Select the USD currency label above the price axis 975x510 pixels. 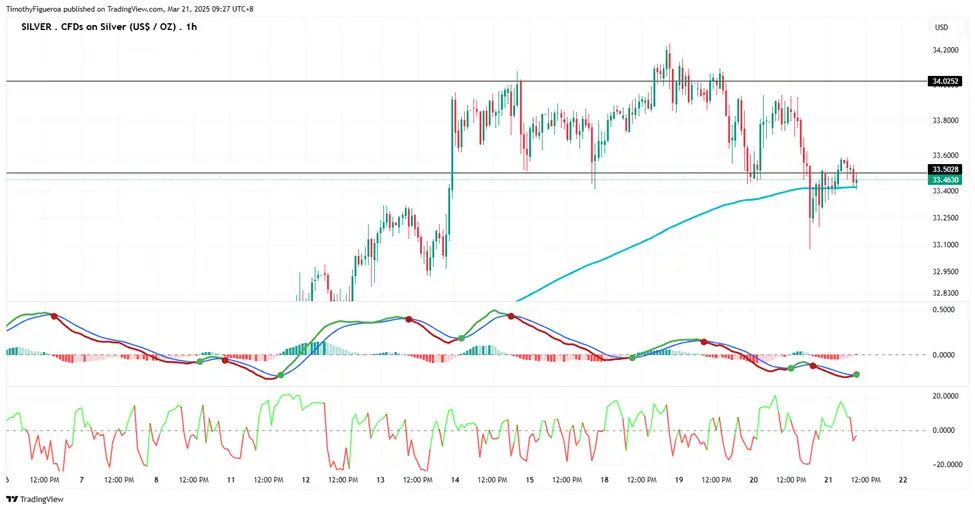point(941,27)
